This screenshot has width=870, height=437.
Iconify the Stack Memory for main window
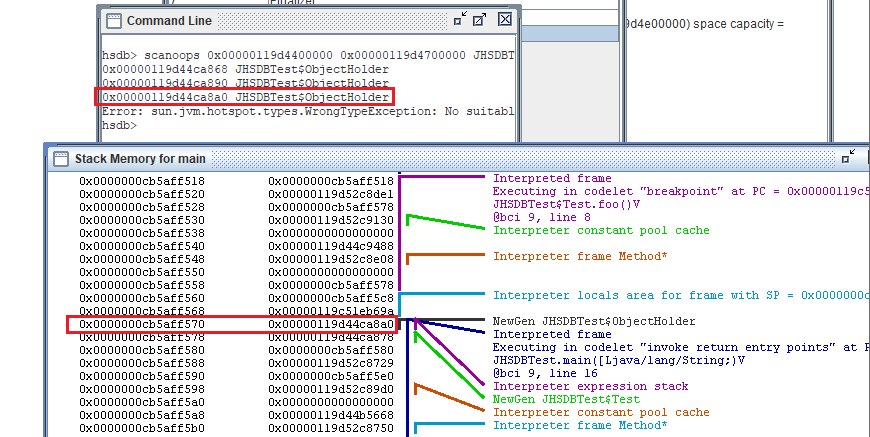tap(848, 157)
